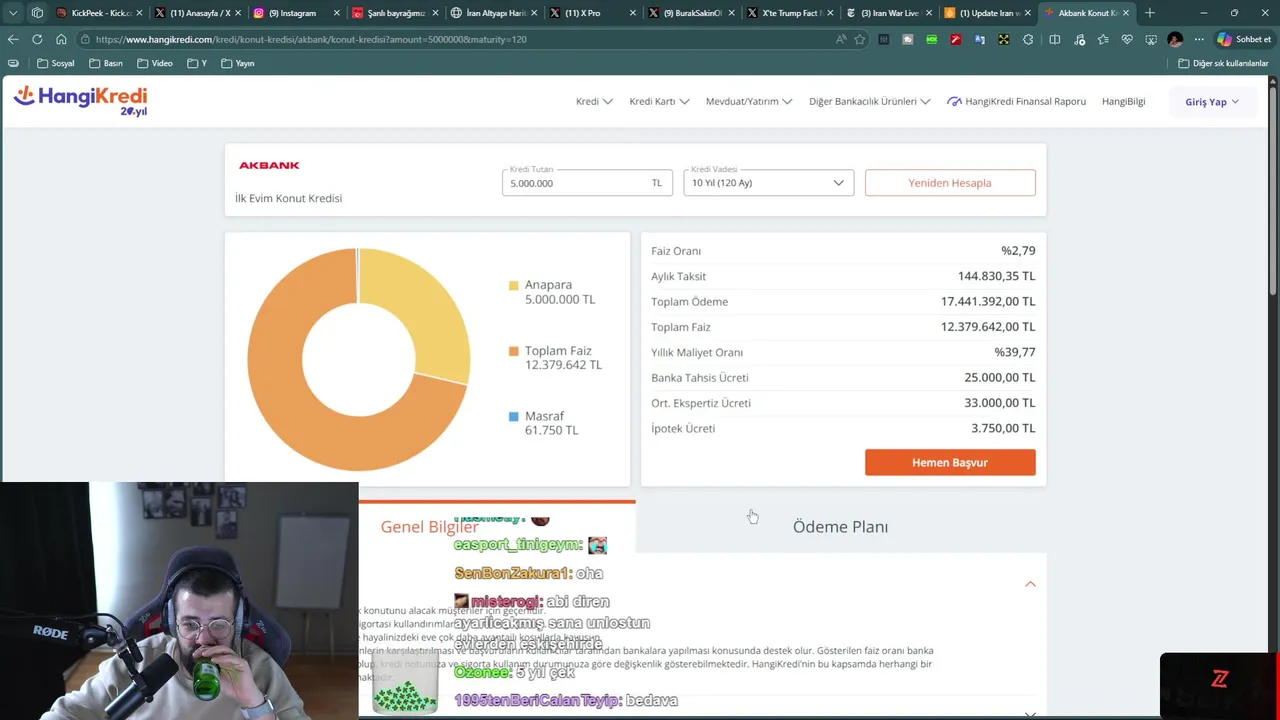Open the Giriş Yap dropdown
Screen dimensions: 1280x720
[x=1212, y=101]
